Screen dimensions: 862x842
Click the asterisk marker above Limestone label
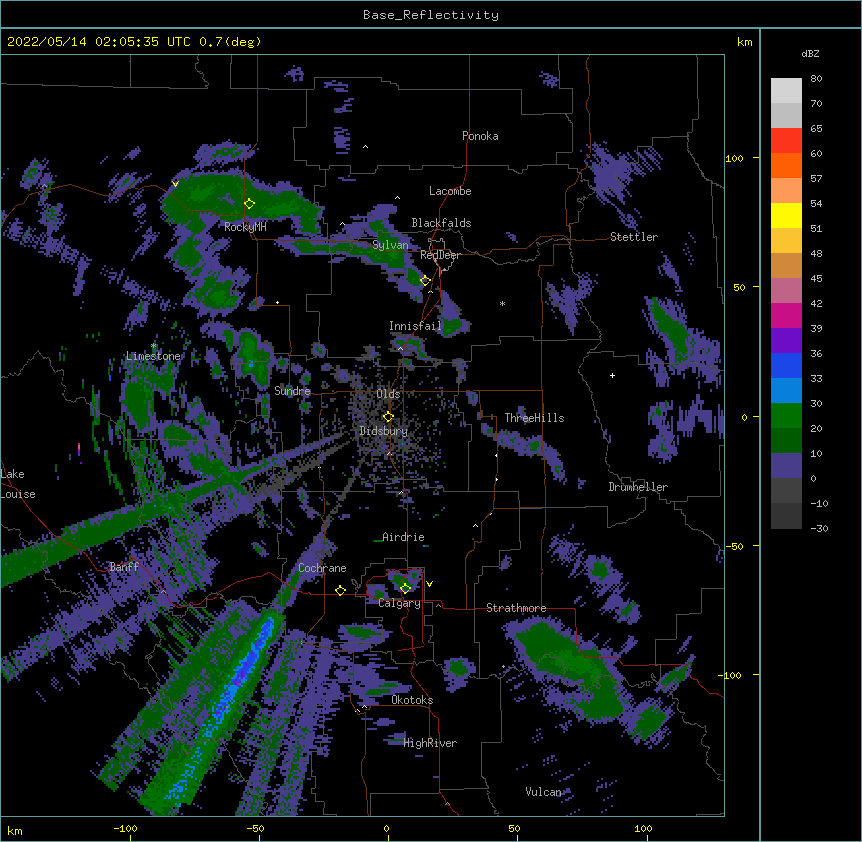click(153, 345)
